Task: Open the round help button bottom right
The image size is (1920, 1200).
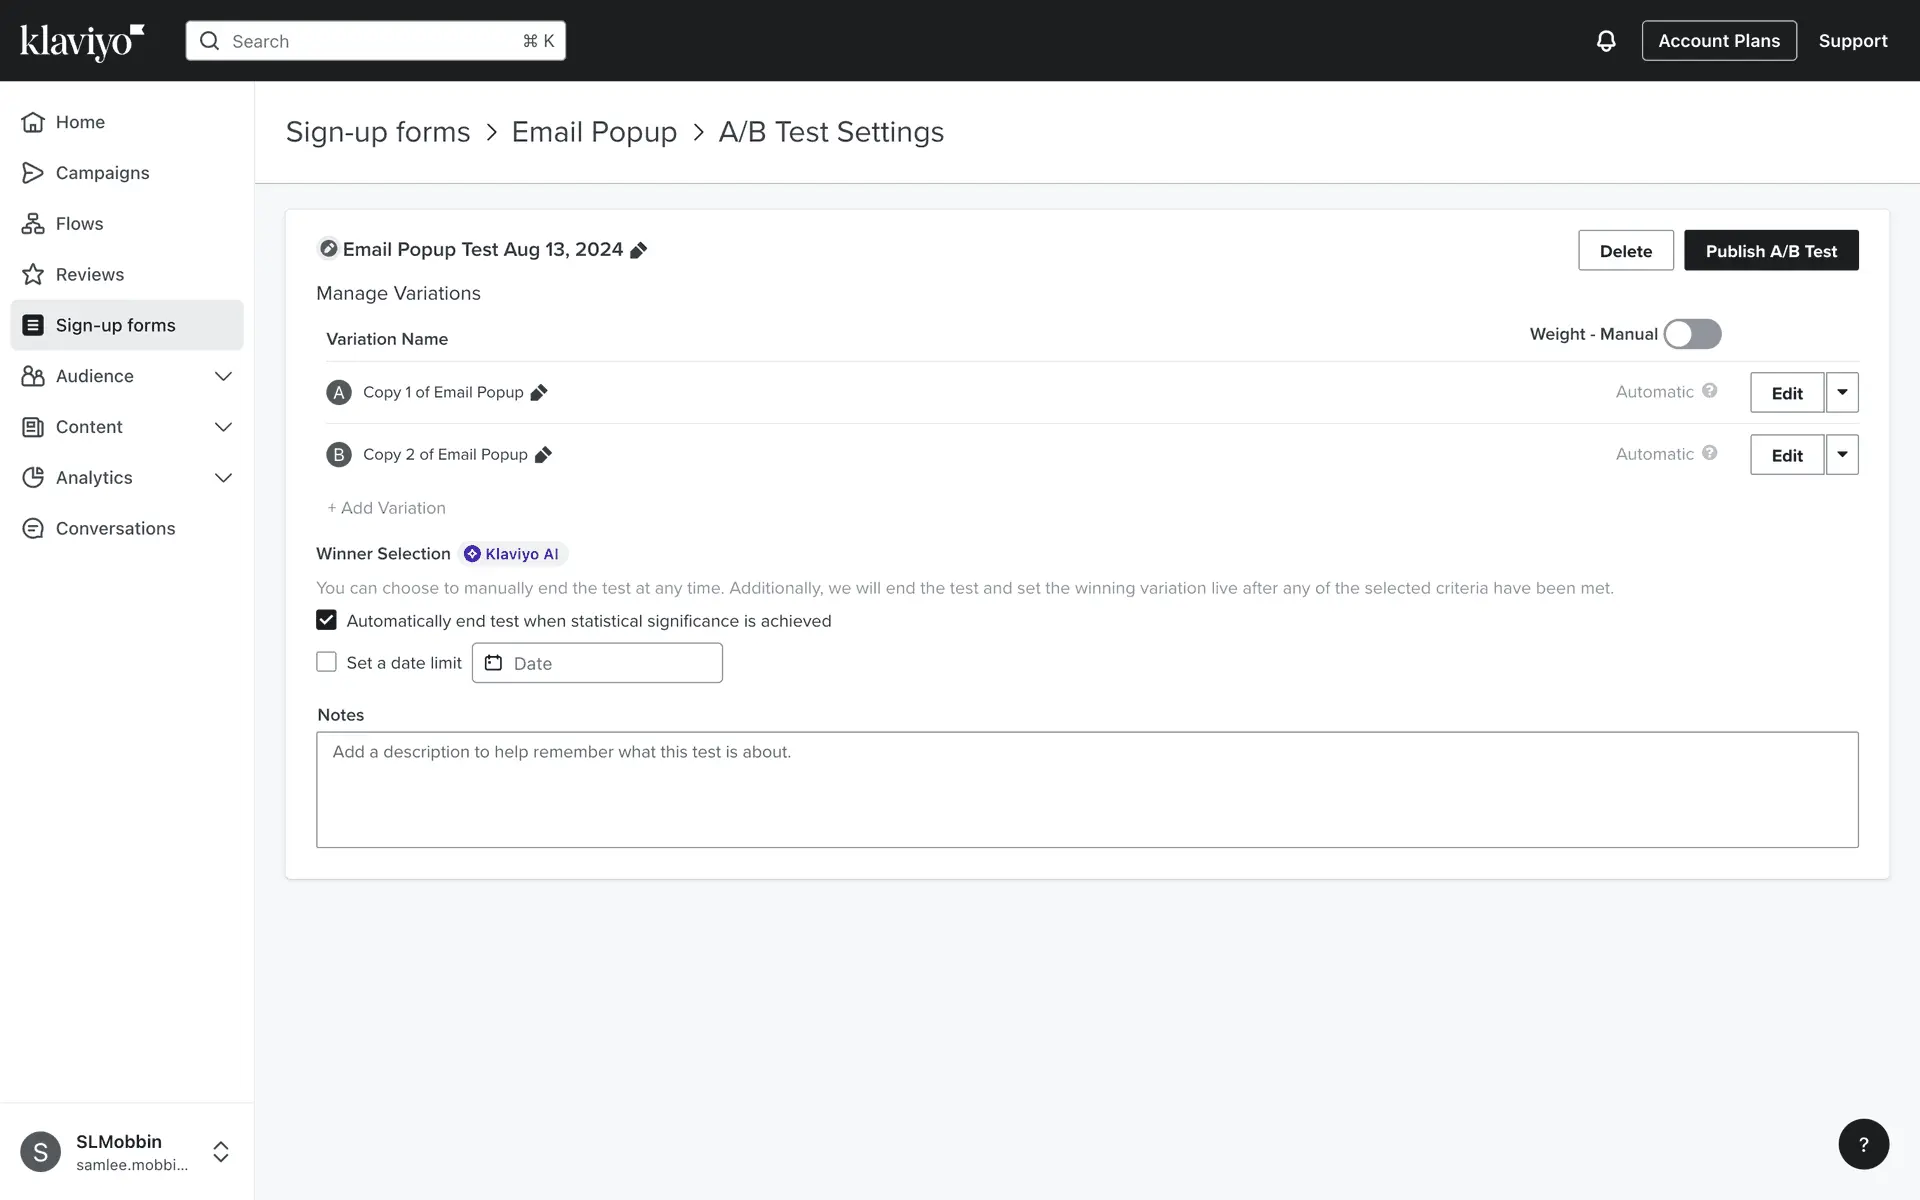Action: (x=1863, y=1144)
